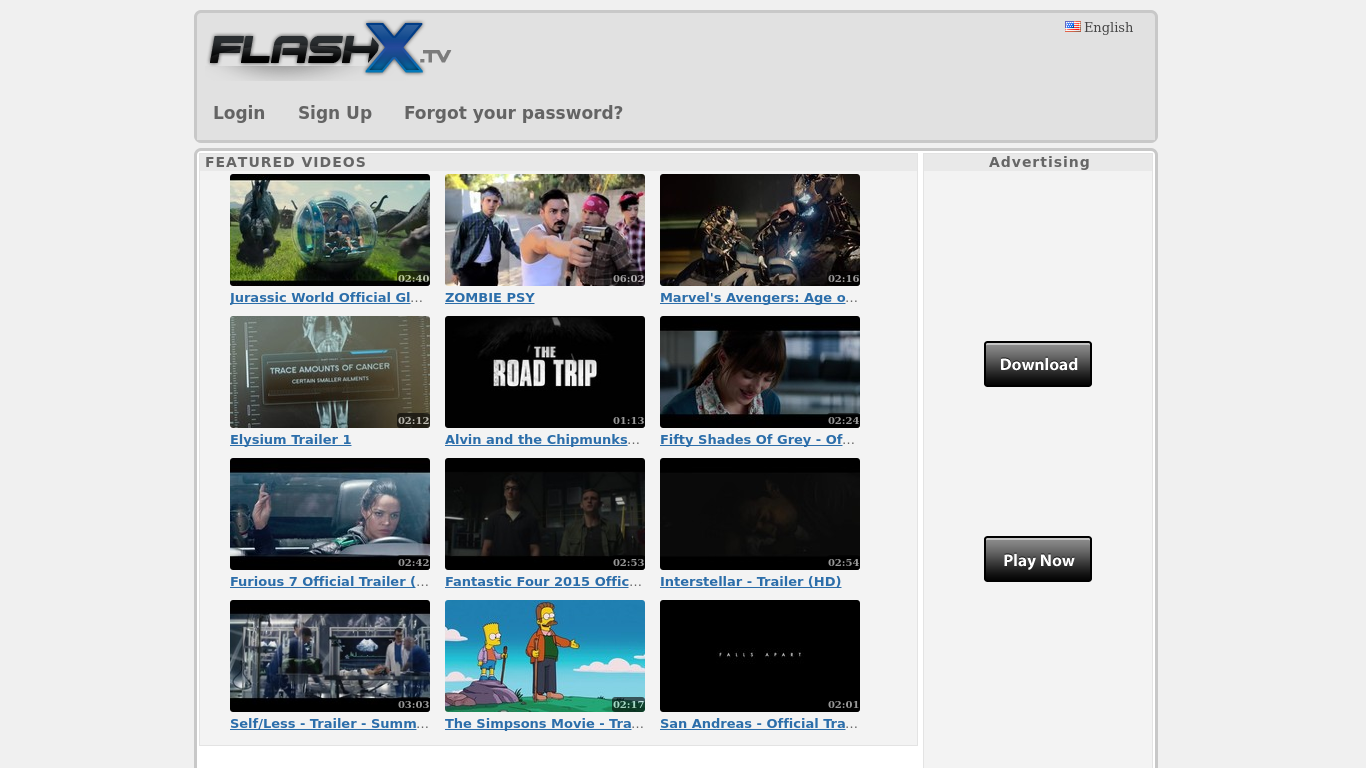Click Forgot your password link
The width and height of the screenshot is (1366, 768).
coord(513,113)
